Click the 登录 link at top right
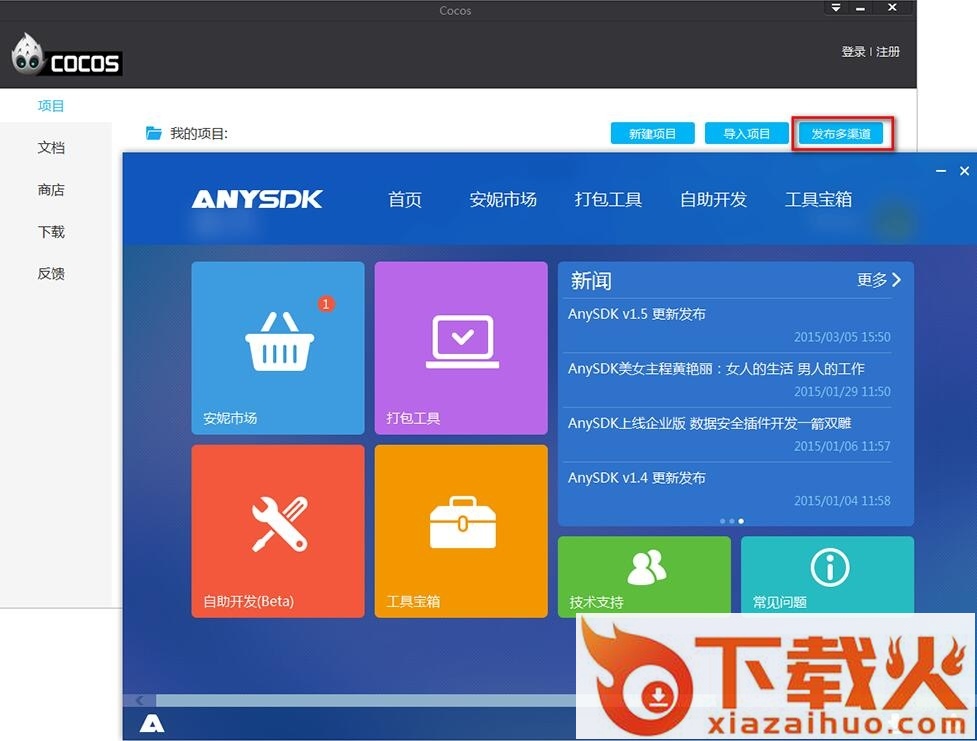 (x=853, y=52)
